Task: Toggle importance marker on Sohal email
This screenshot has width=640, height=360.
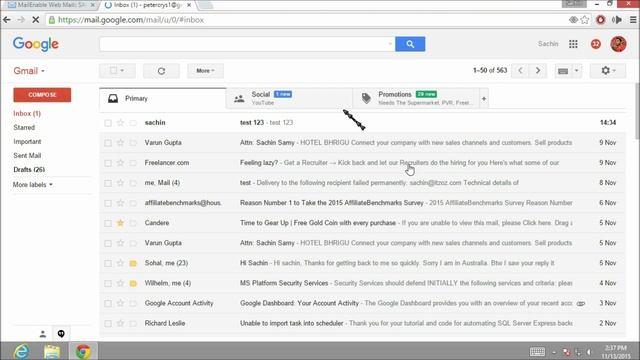Action: click(x=133, y=263)
